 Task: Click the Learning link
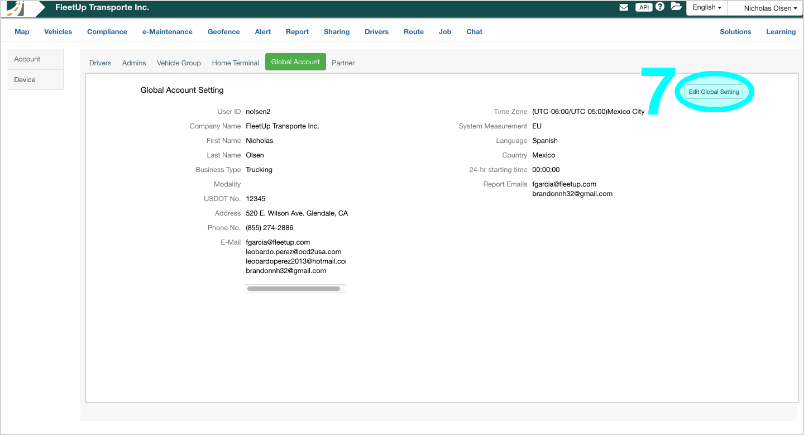pos(781,32)
